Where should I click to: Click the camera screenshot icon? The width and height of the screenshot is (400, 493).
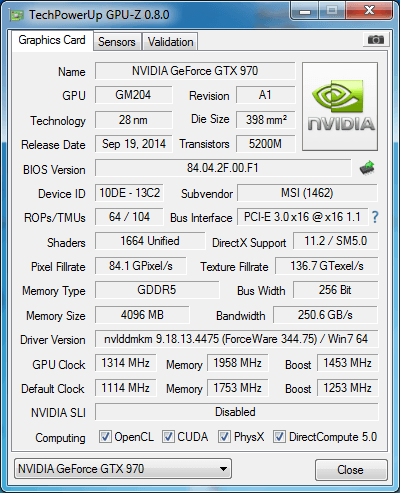[376, 40]
